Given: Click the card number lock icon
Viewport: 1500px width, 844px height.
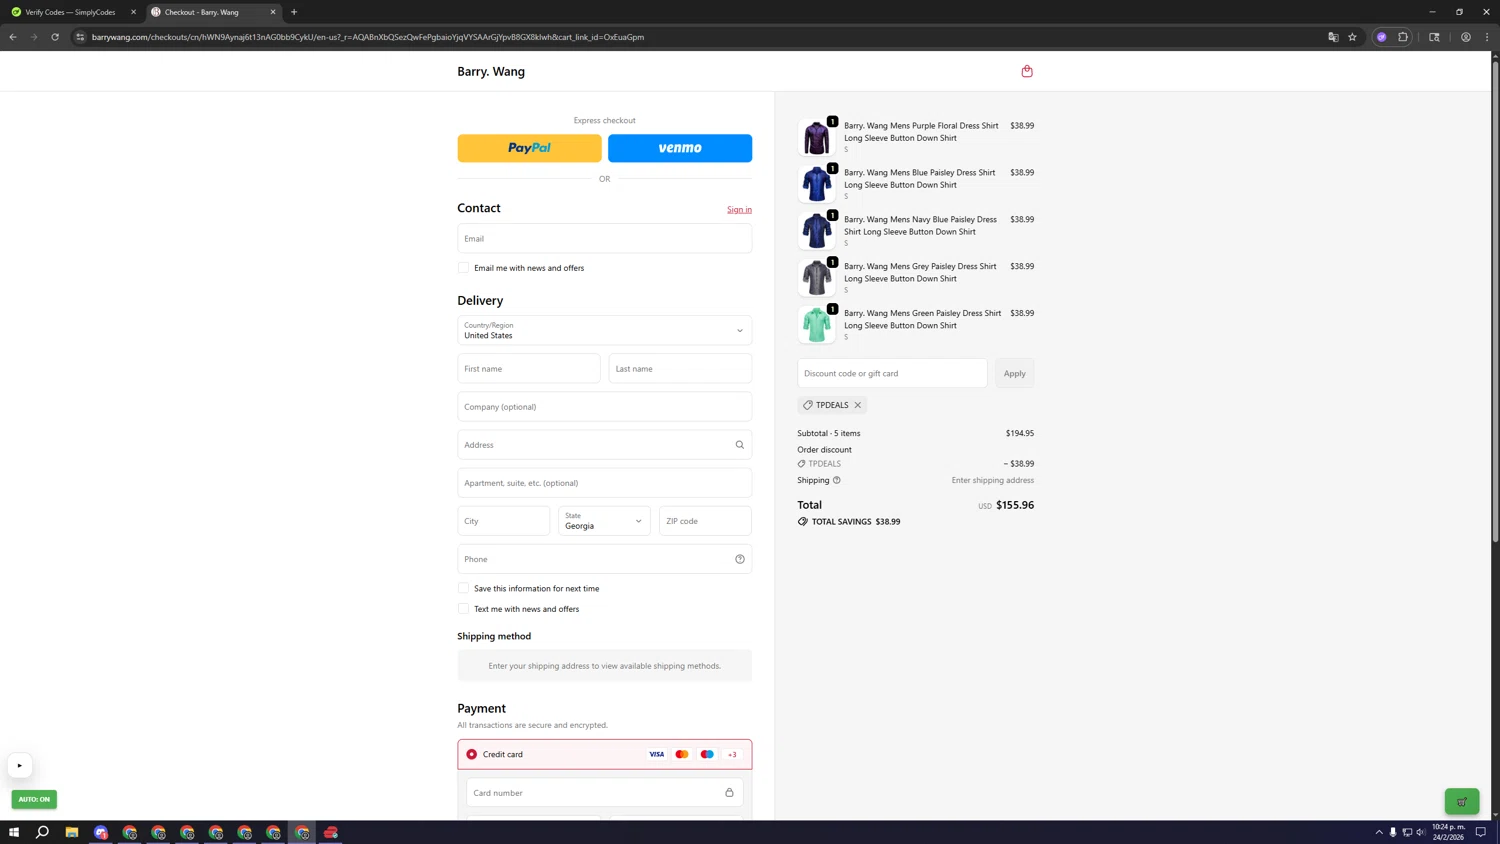Looking at the screenshot, I should pyautogui.click(x=729, y=793).
